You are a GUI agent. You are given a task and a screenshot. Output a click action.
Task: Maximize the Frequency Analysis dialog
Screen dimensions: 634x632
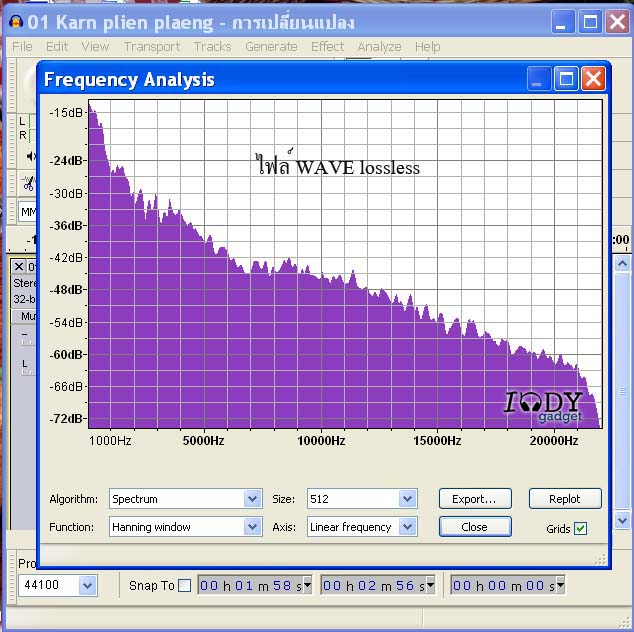[x=566, y=78]
